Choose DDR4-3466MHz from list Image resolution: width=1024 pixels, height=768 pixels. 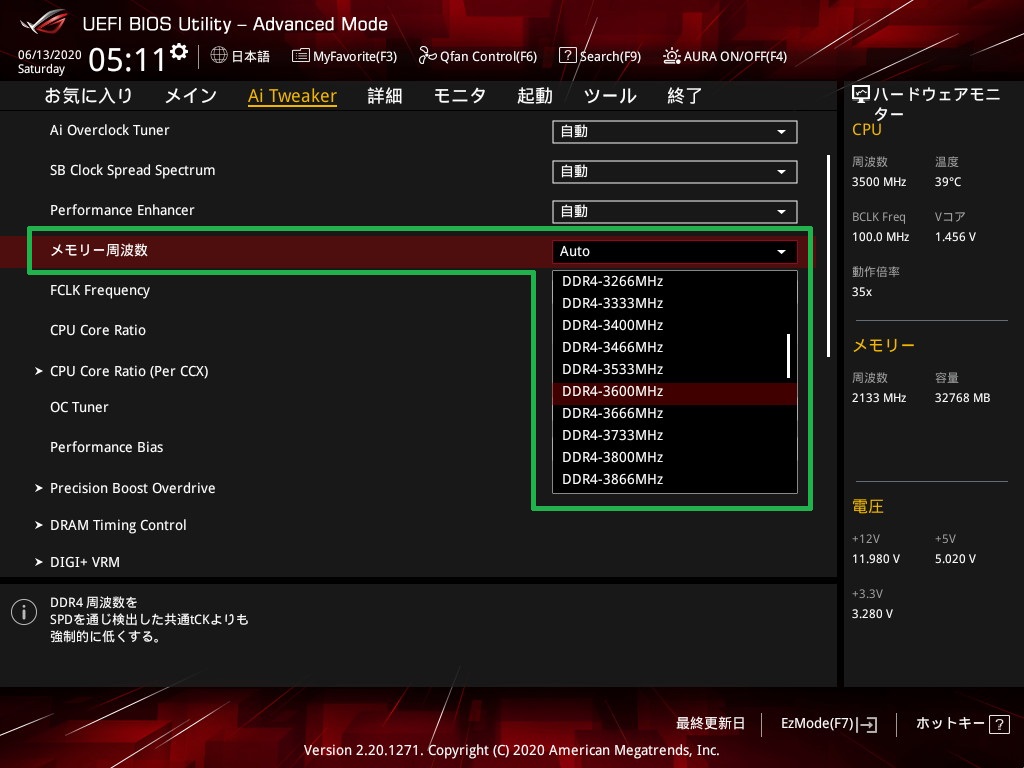click(675, 347)
